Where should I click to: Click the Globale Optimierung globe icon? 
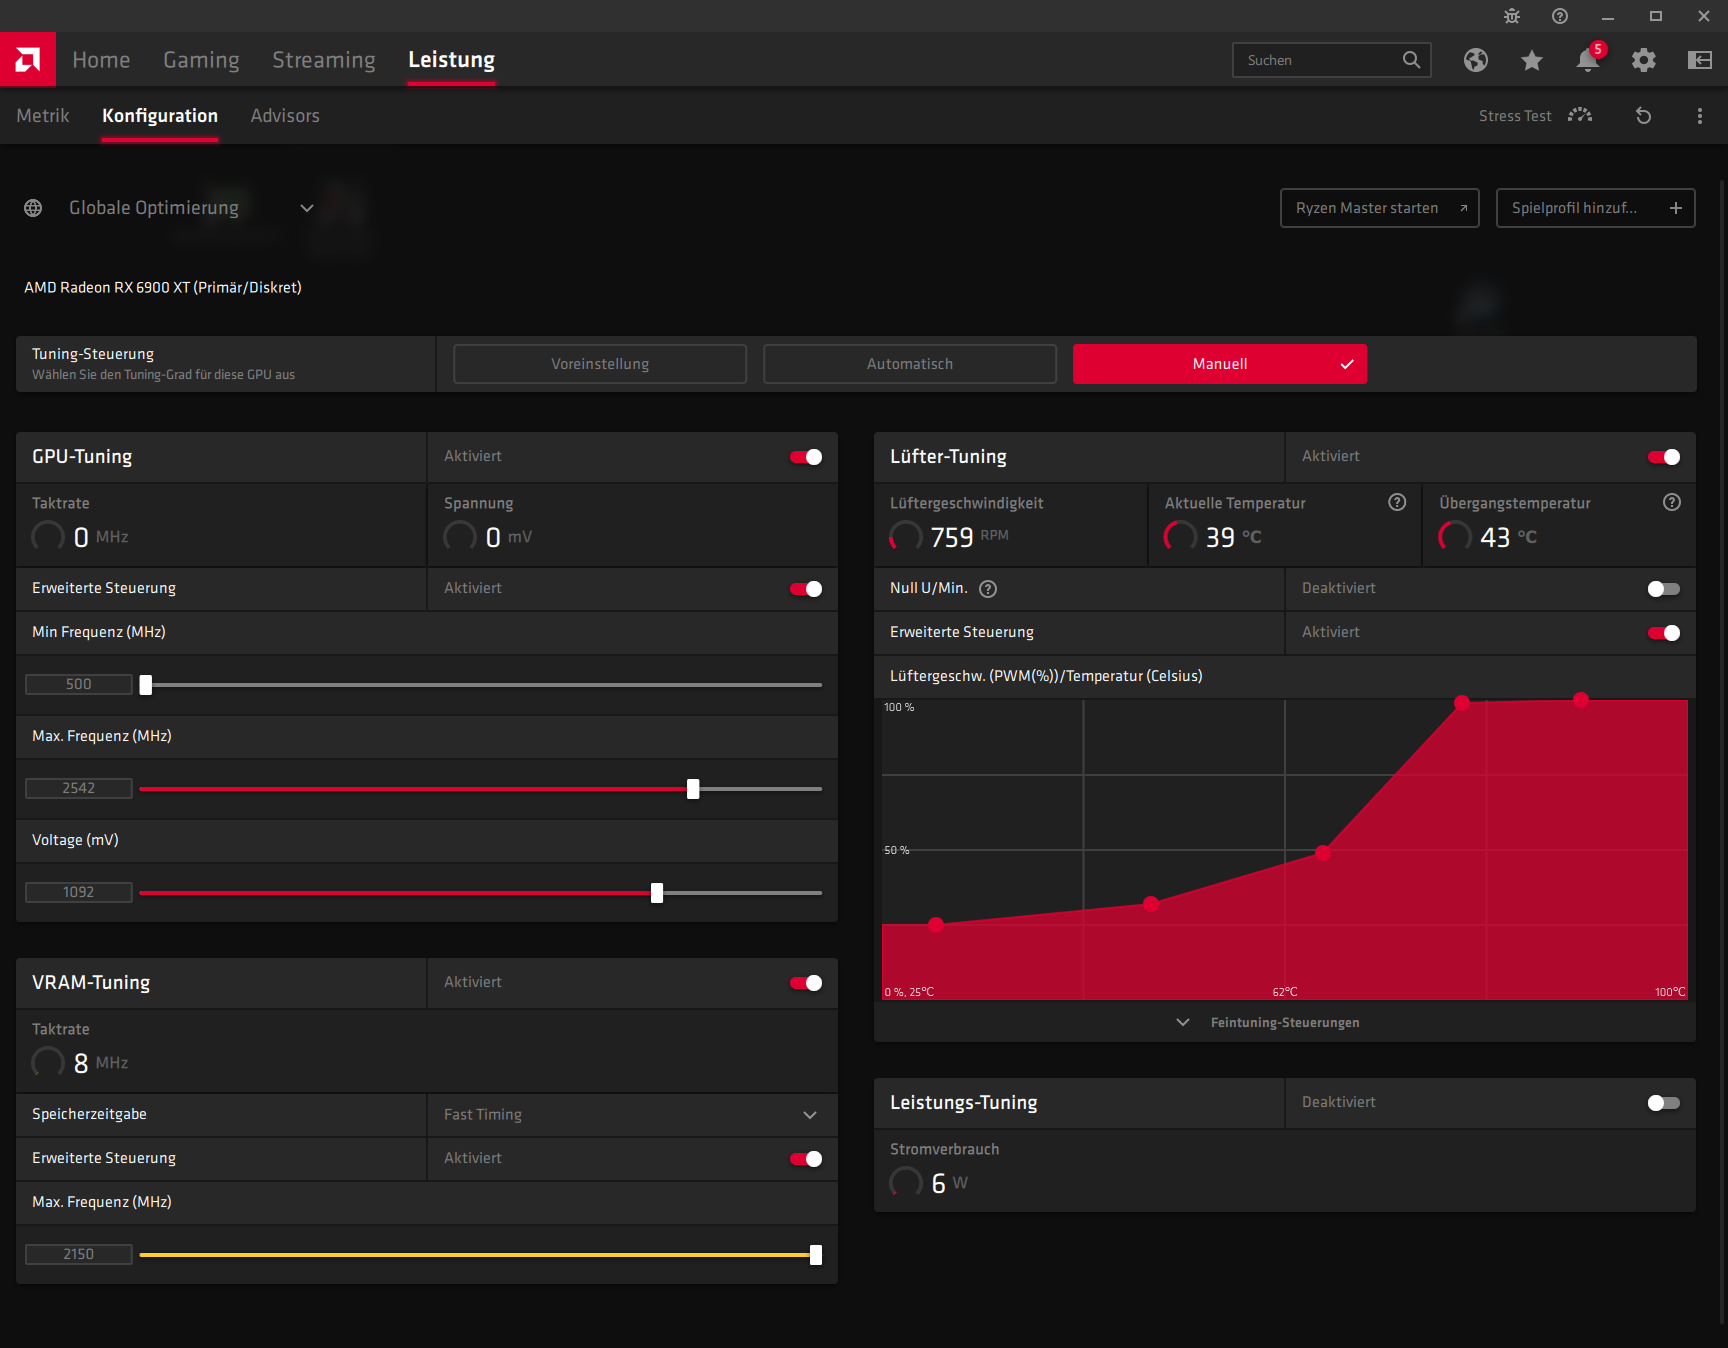[33, 208]
